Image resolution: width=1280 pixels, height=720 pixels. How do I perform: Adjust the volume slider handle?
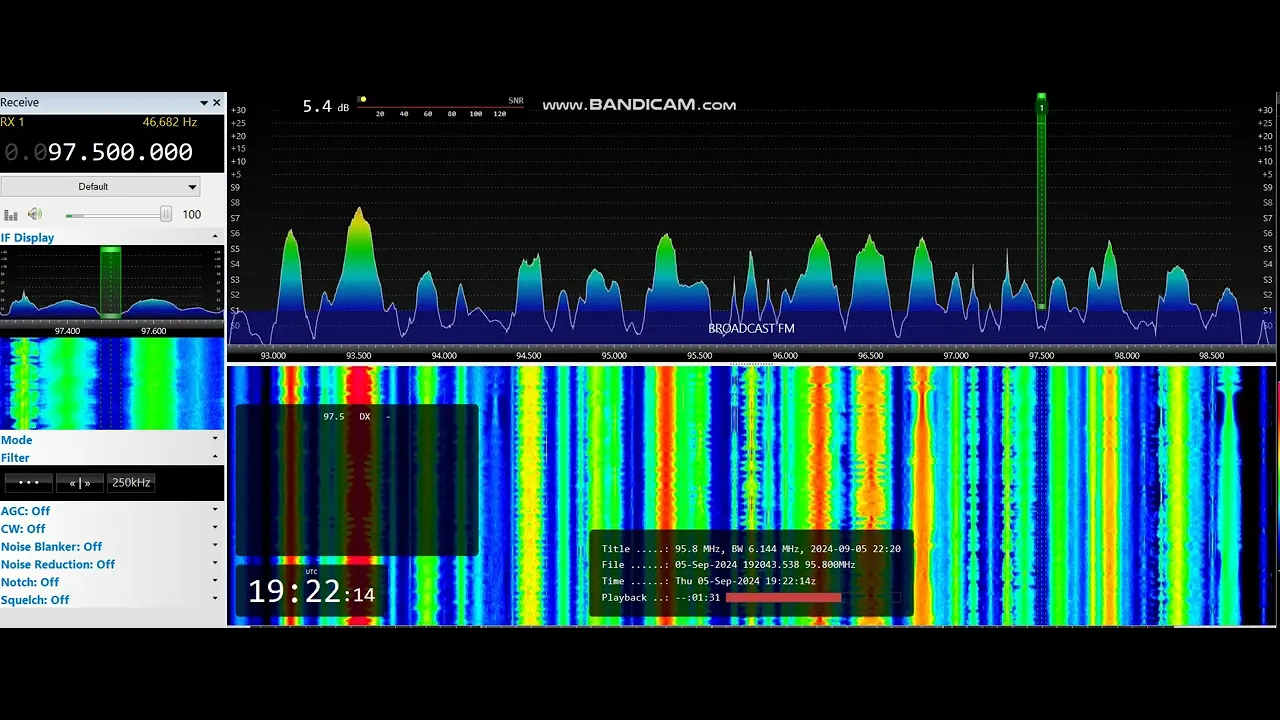point(166,214)
